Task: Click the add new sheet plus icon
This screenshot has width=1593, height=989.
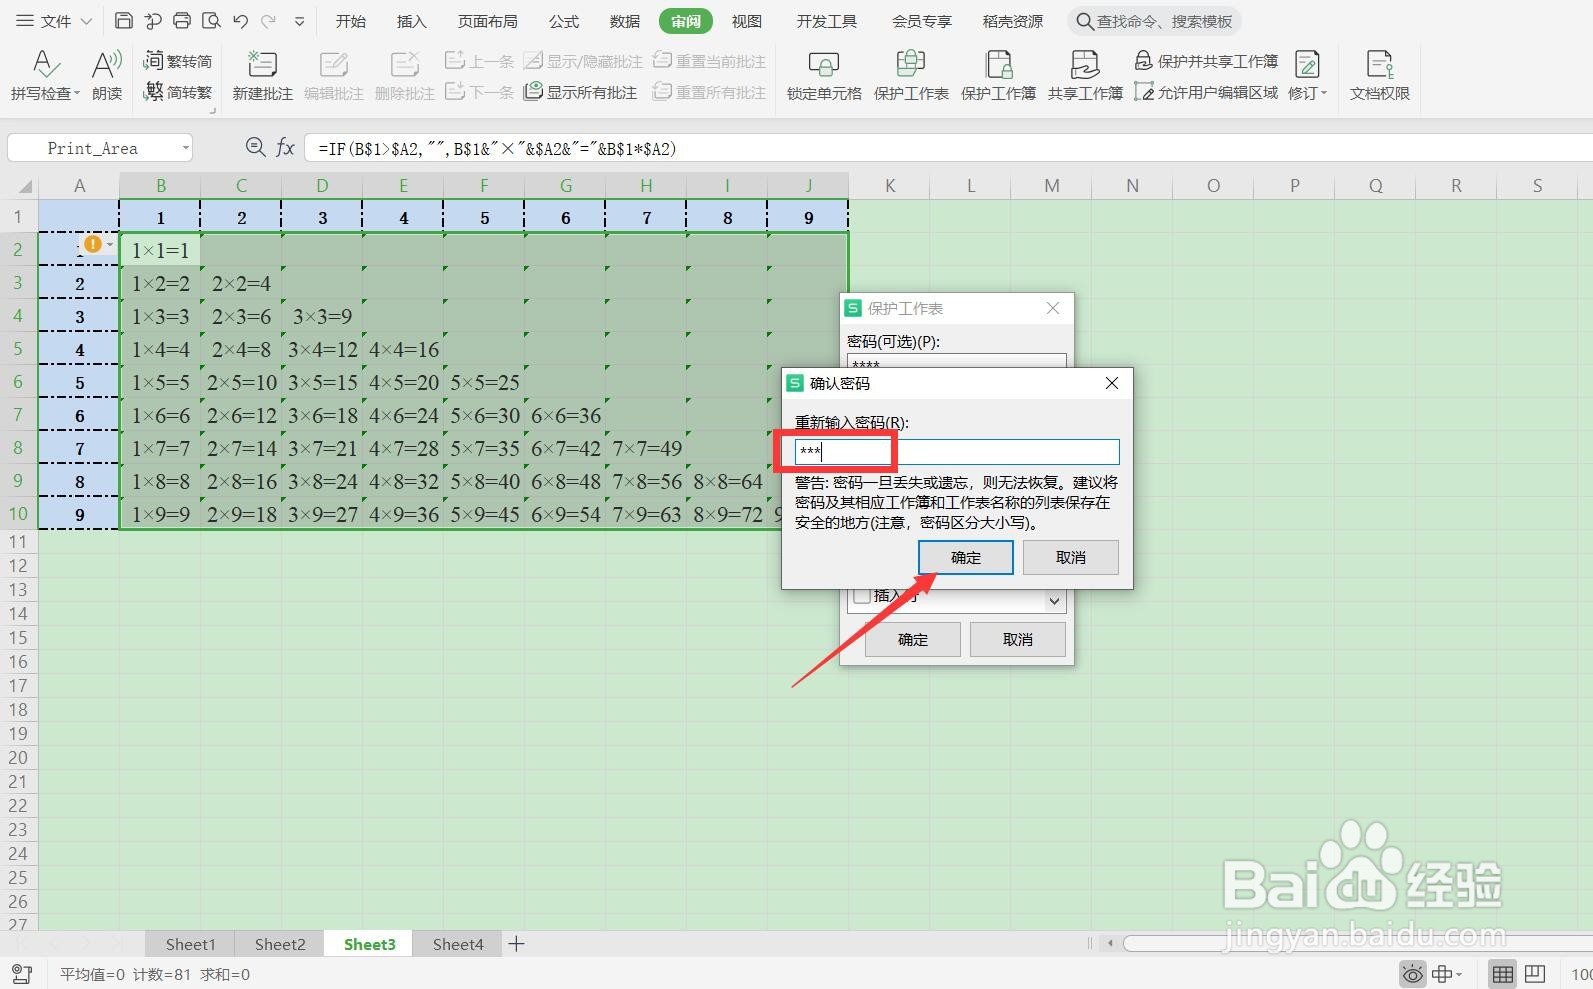Action: (x=516, y=944)
